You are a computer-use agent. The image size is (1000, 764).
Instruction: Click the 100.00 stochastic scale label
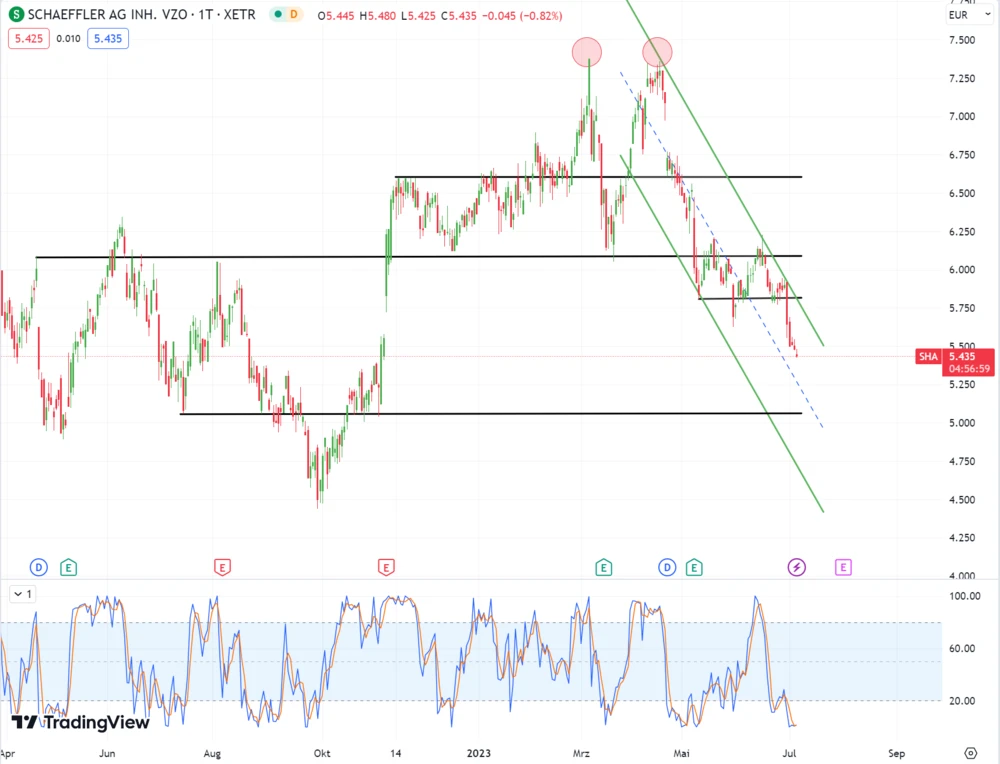(964, 596)
